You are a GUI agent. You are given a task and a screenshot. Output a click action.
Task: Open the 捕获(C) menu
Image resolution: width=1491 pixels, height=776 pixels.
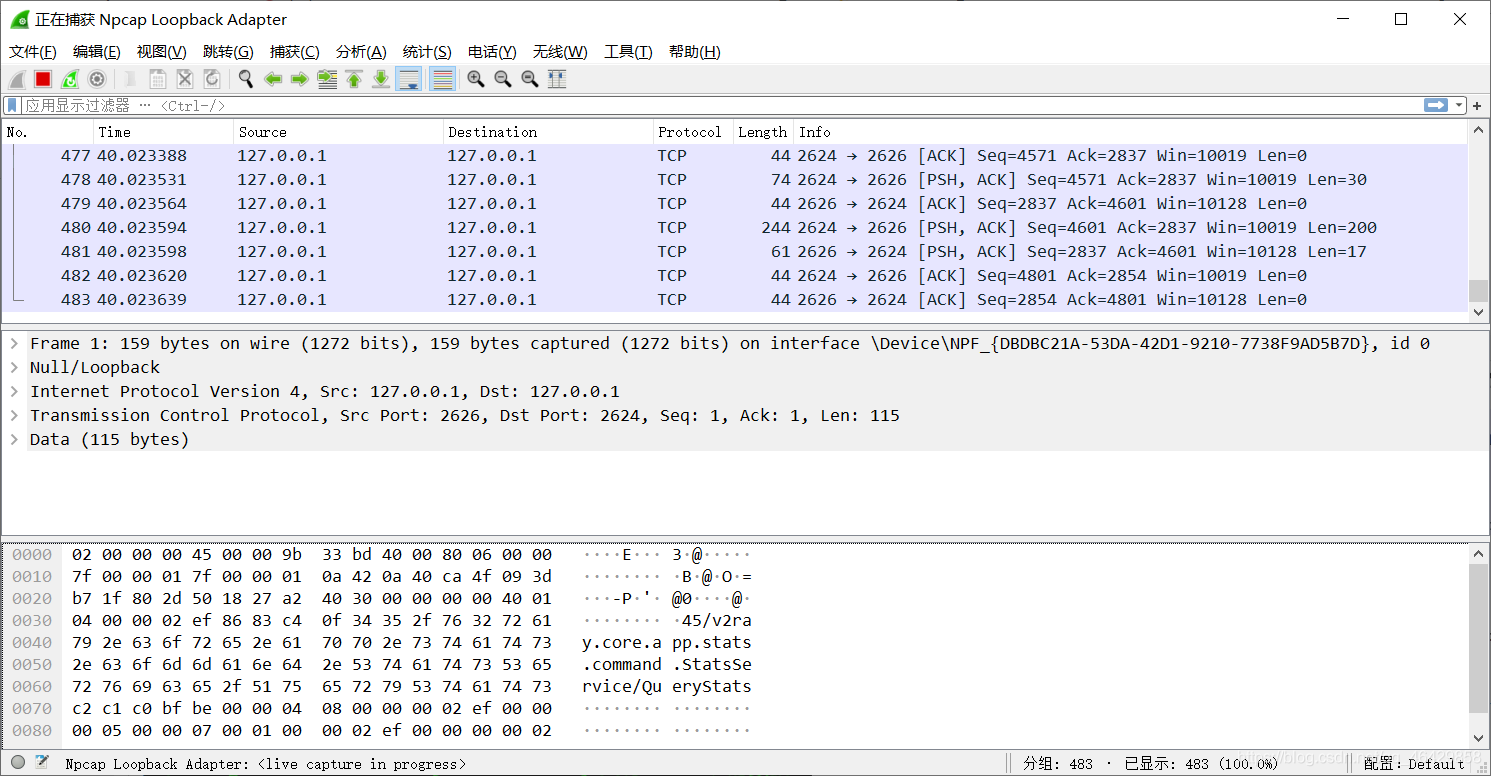[295, 52]
